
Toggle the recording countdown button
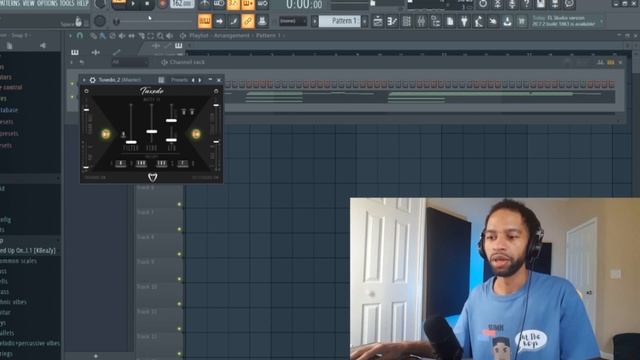point(233,4)
